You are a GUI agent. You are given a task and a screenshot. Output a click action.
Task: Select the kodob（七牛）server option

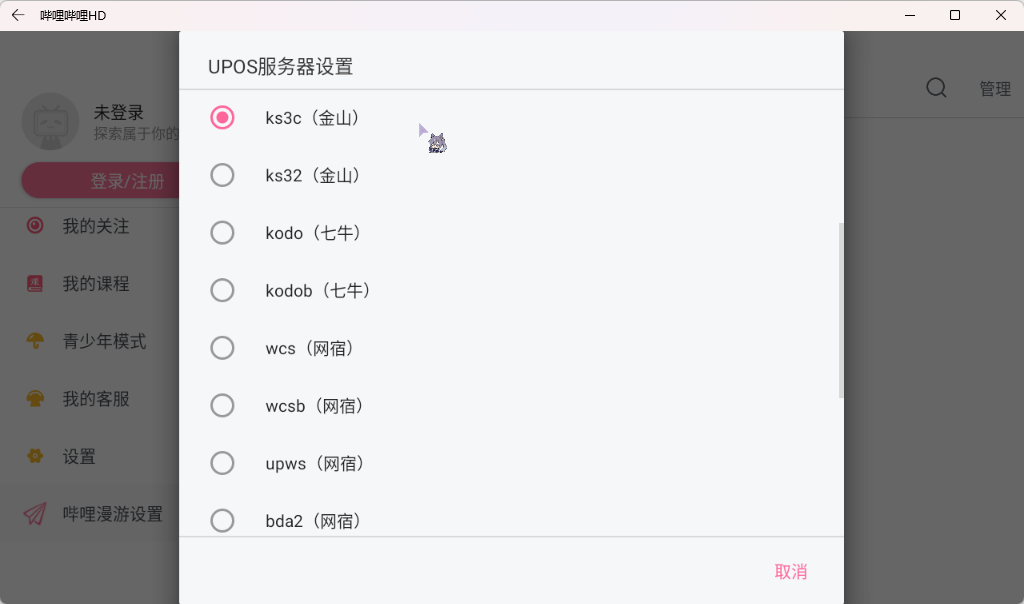[x=222, y=290]
